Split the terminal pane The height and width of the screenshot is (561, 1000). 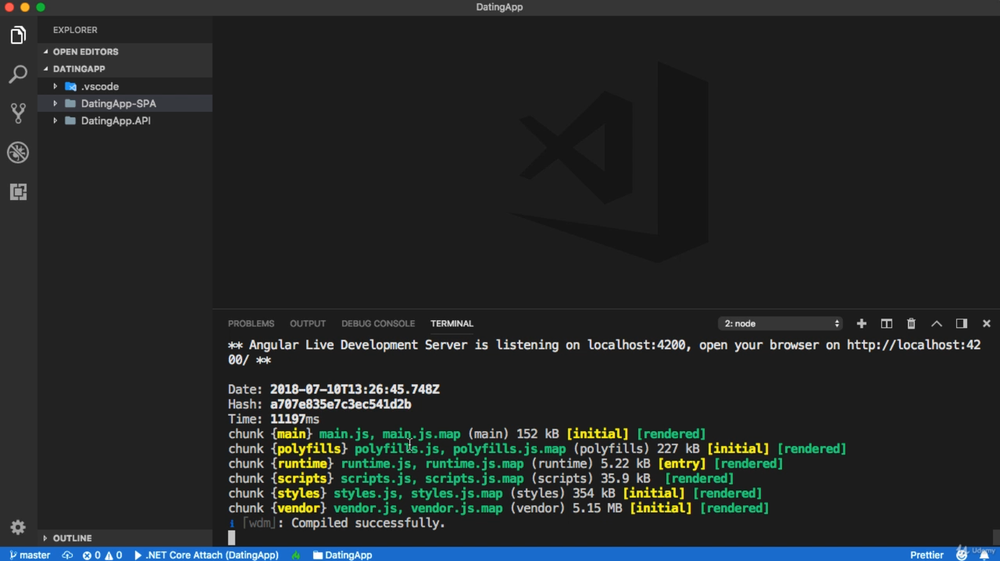click(886, 324)
